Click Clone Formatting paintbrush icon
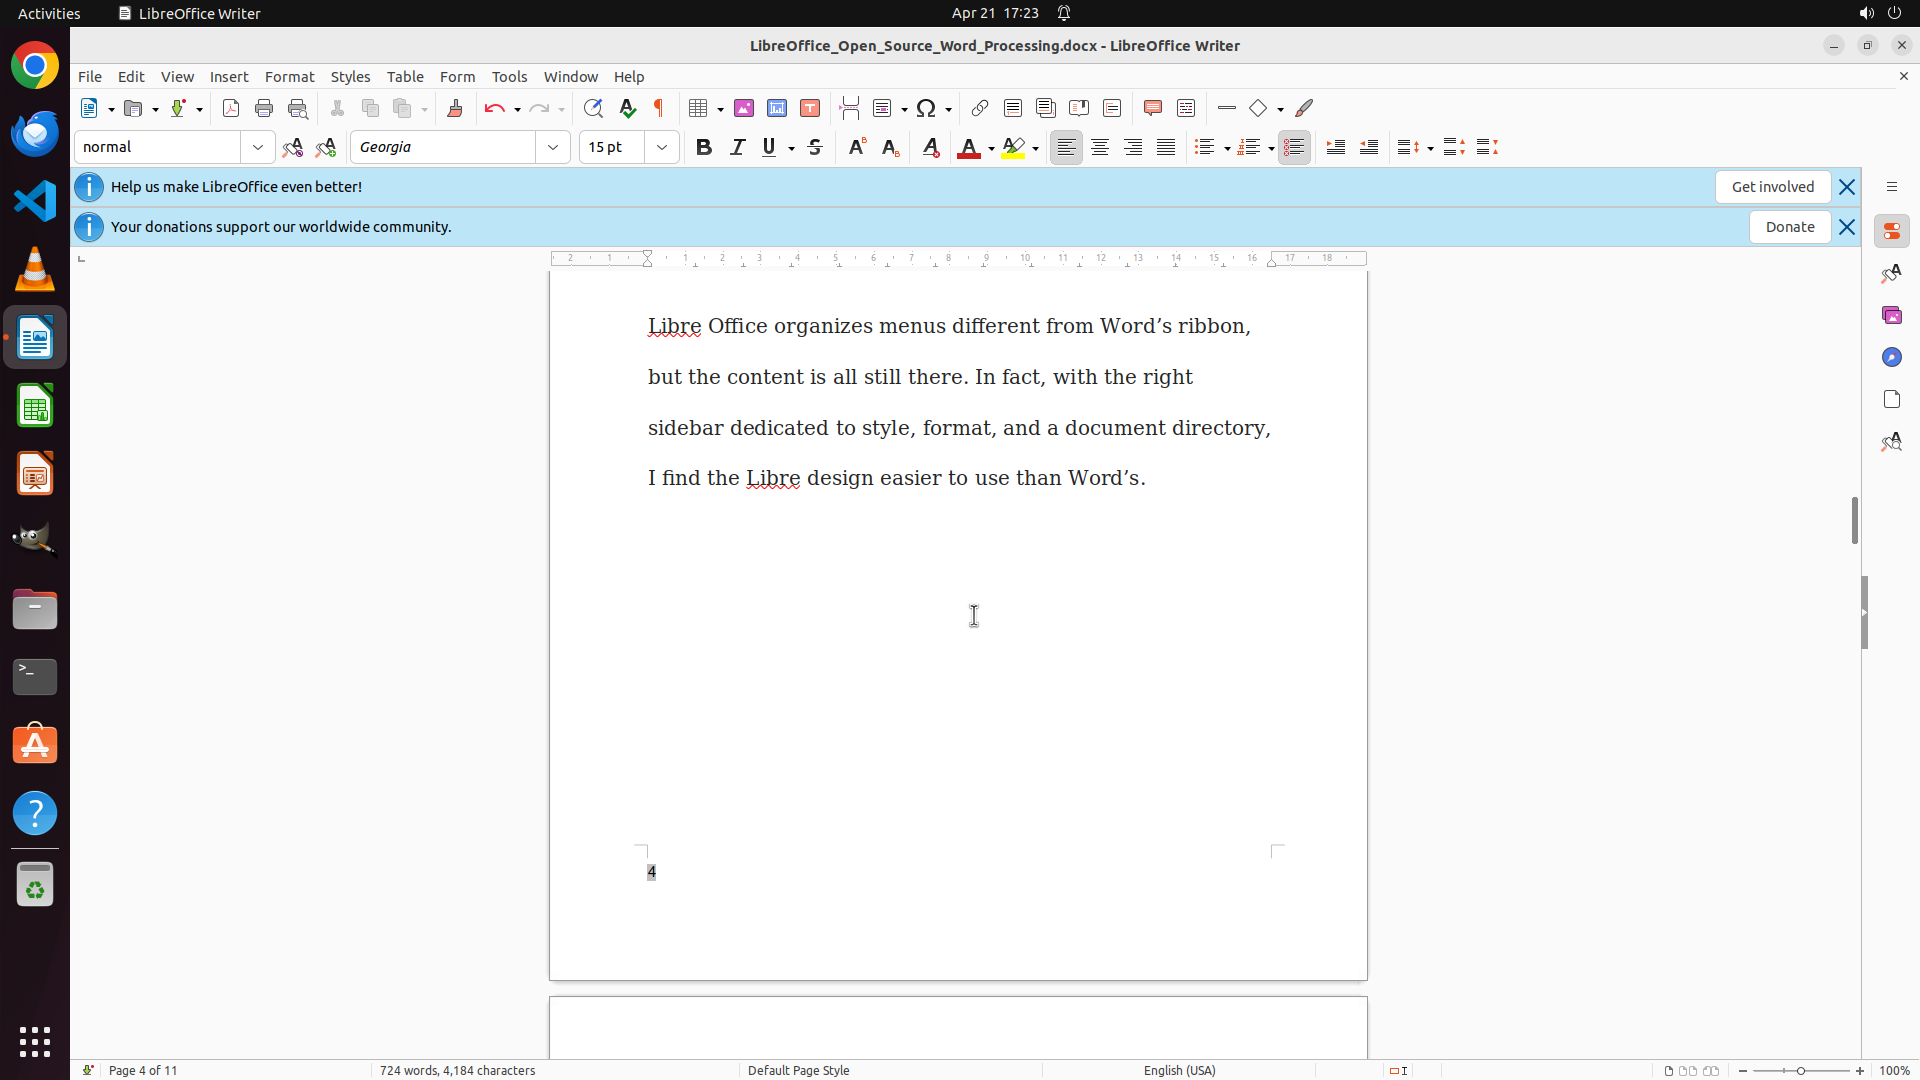This screenshot has height=1080, width=1920. [455, 108]
